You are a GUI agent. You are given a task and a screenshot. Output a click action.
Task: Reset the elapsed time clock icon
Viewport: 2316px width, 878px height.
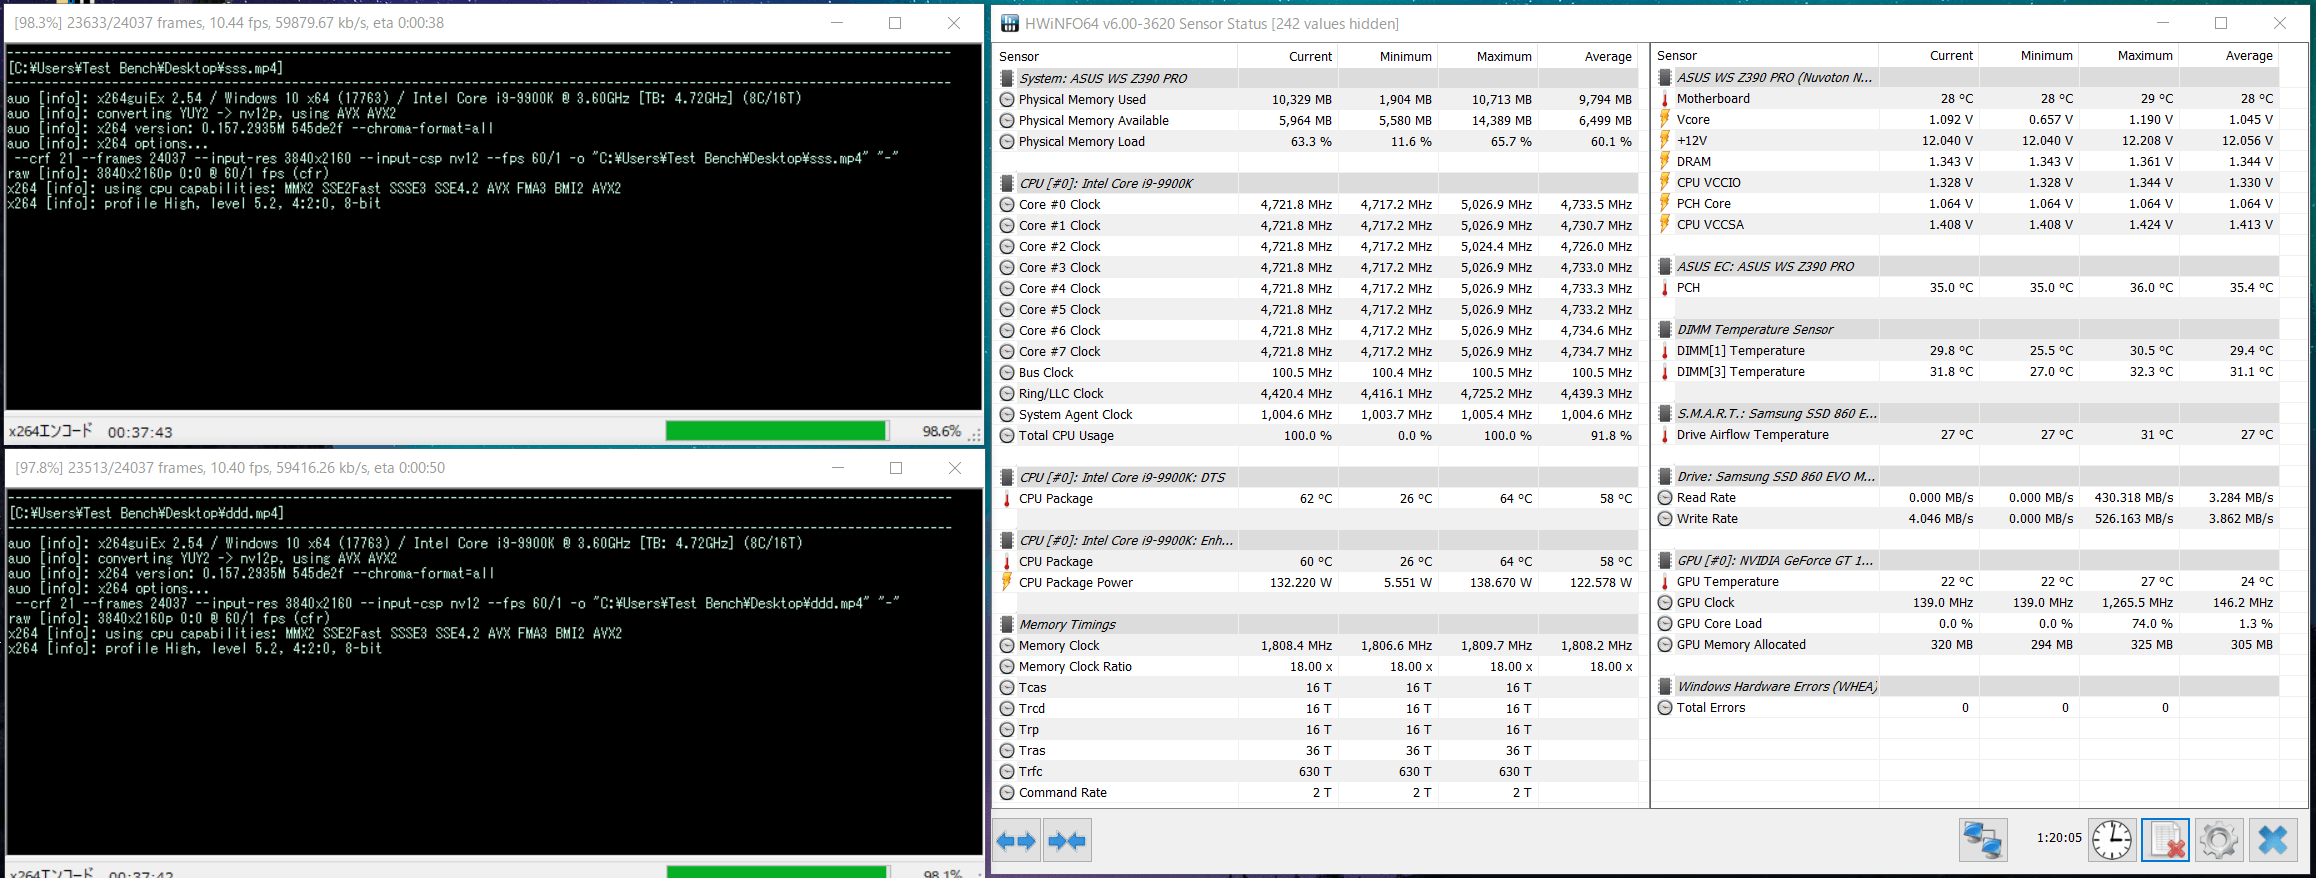click(x=2111, y=840)
